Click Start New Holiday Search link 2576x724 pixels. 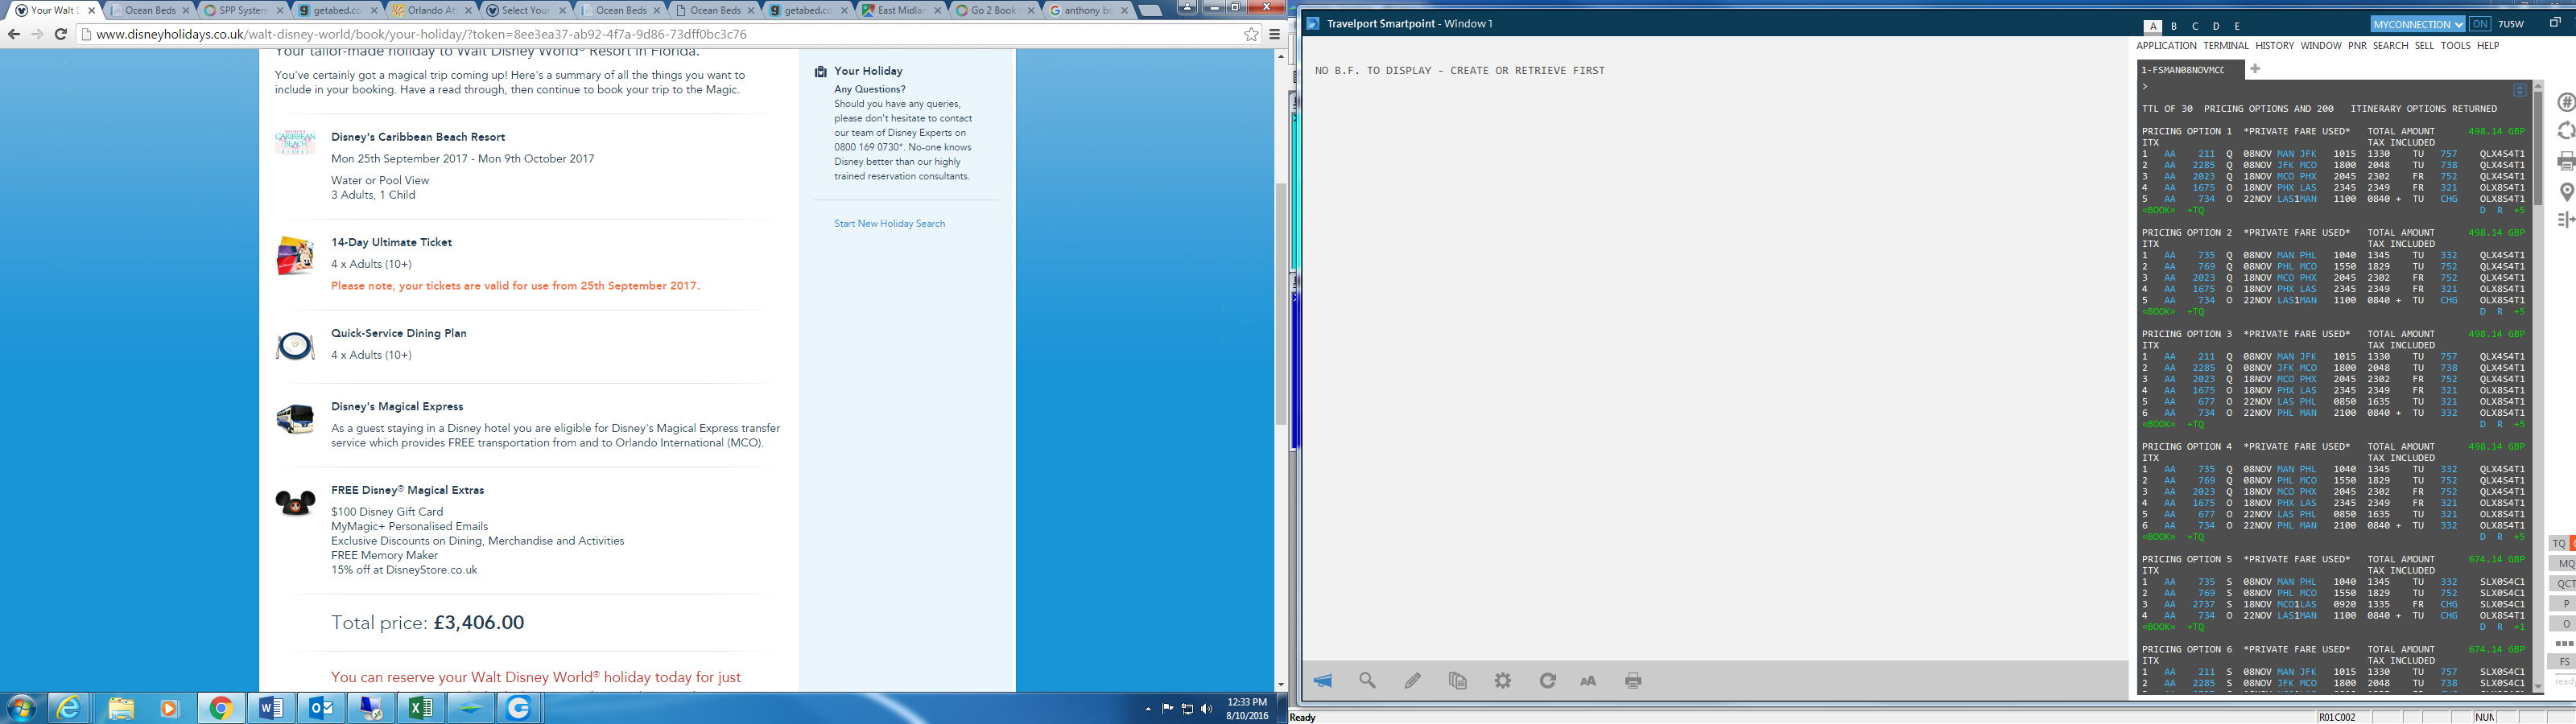coord(890,224)
